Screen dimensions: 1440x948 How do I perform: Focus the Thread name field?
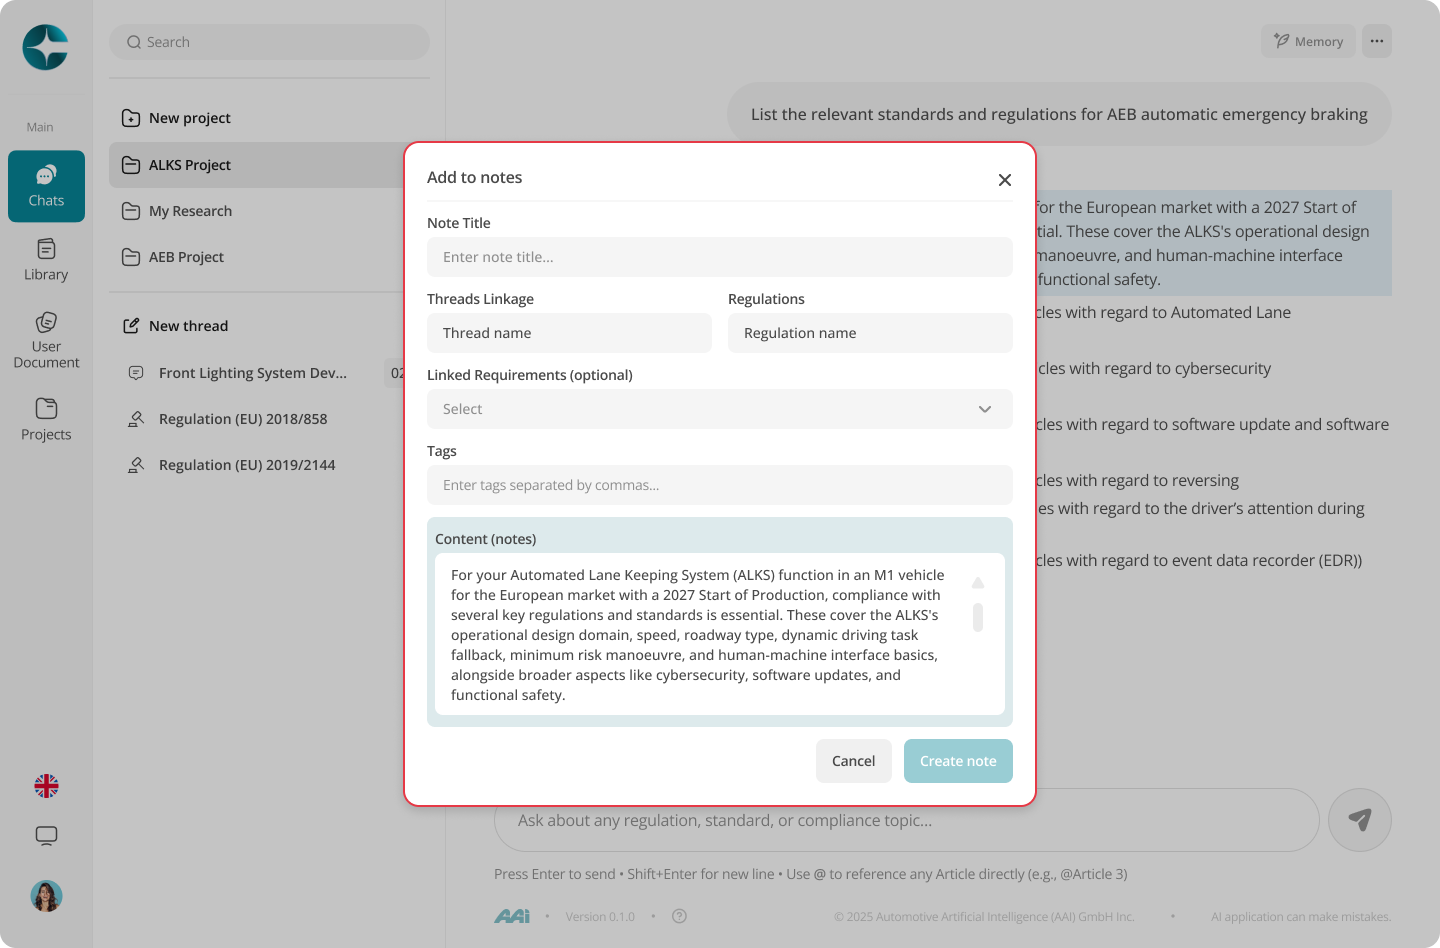point(569,333)
